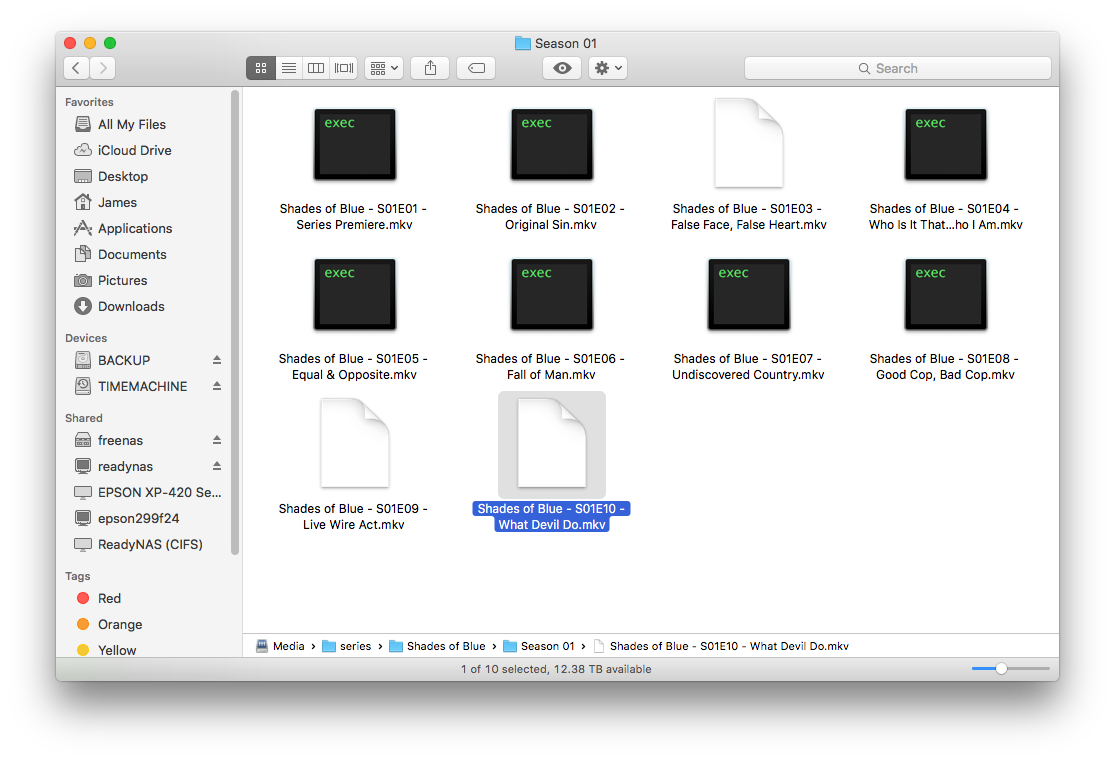The width and height of the screenshot is (1115, 761).
Task: Click the Favorites sidebar heading
Action: tap(89, 102)
